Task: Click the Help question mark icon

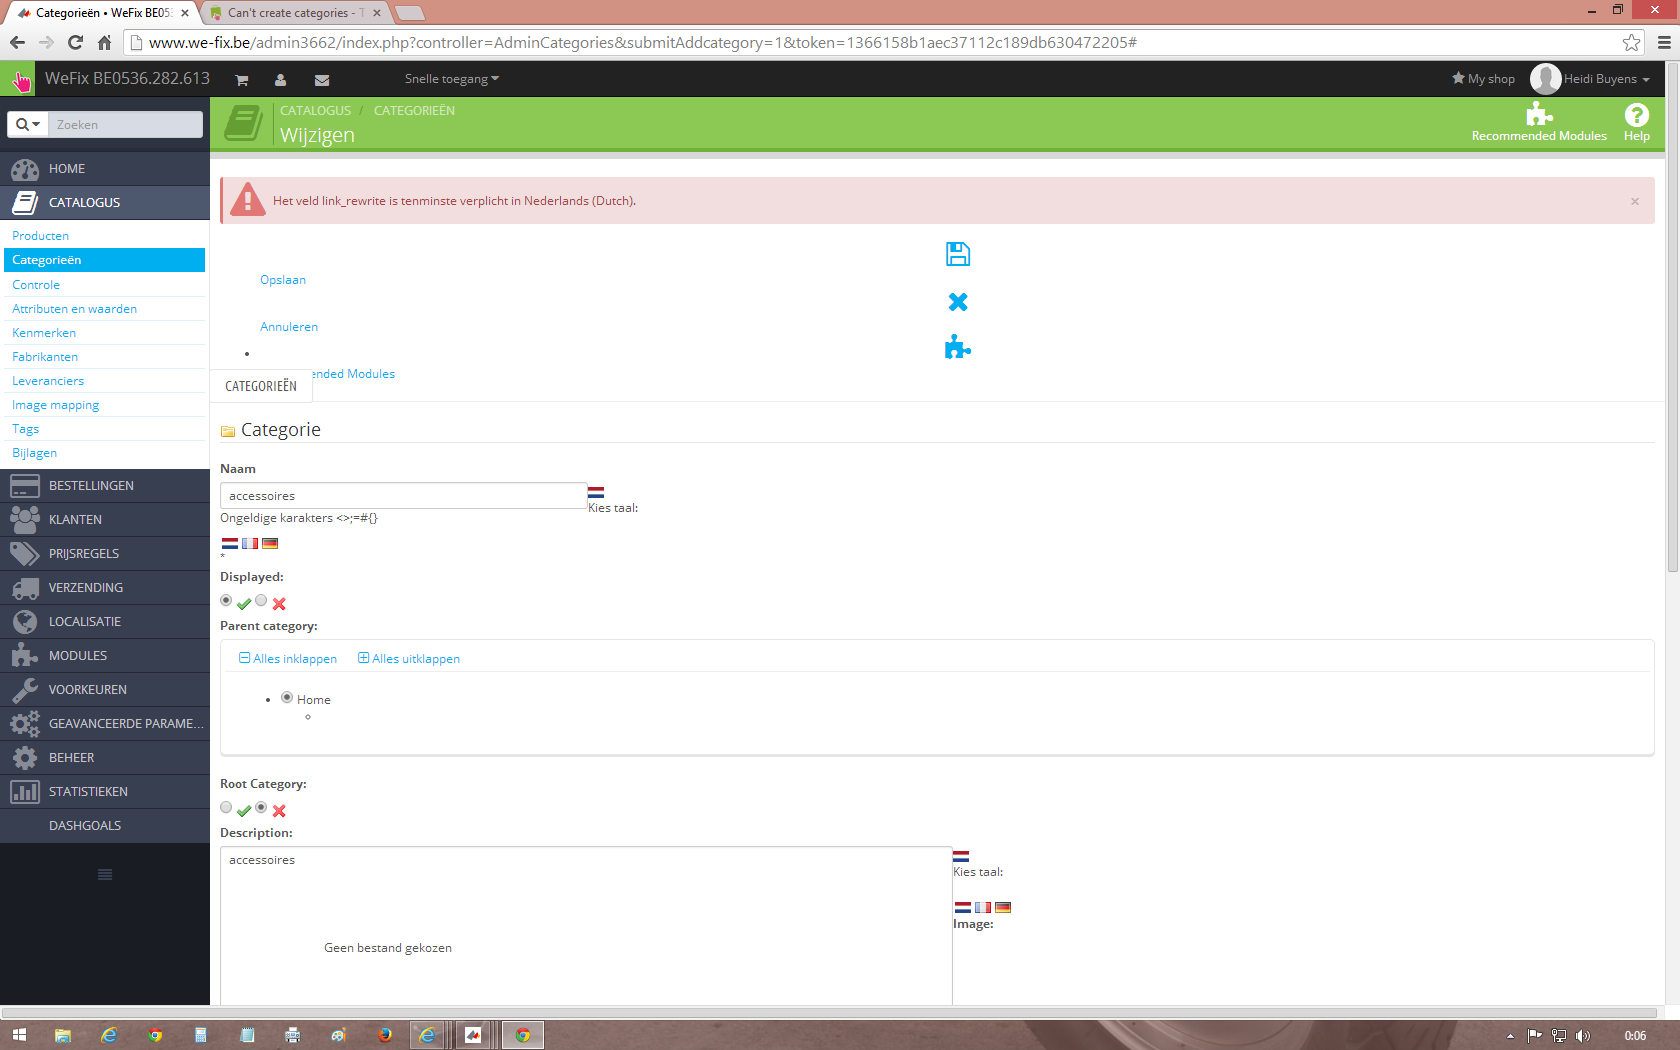Action: pyautogui.click(x=1636, y=115)
